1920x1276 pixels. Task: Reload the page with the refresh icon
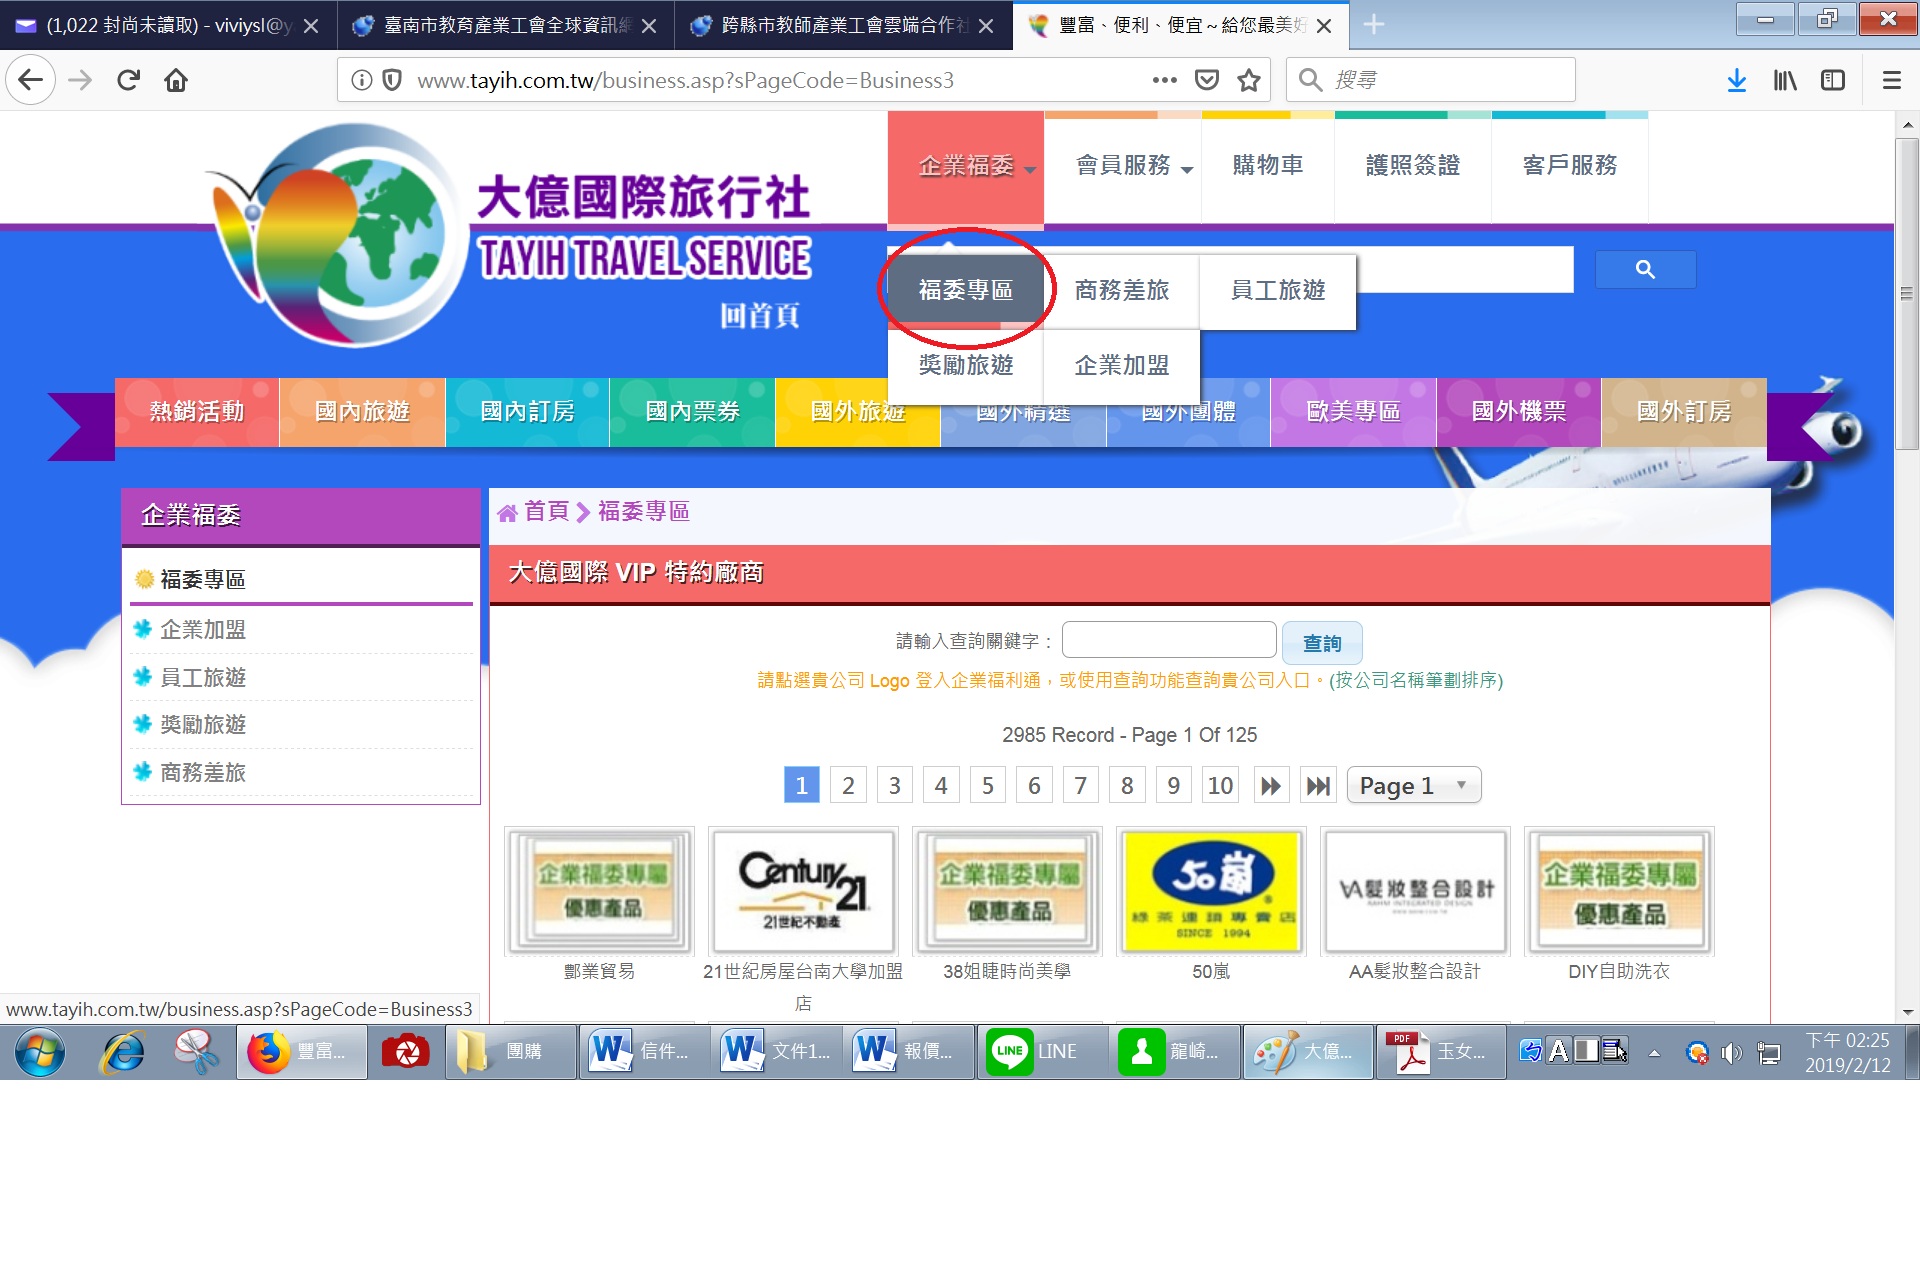coord(128,80)
